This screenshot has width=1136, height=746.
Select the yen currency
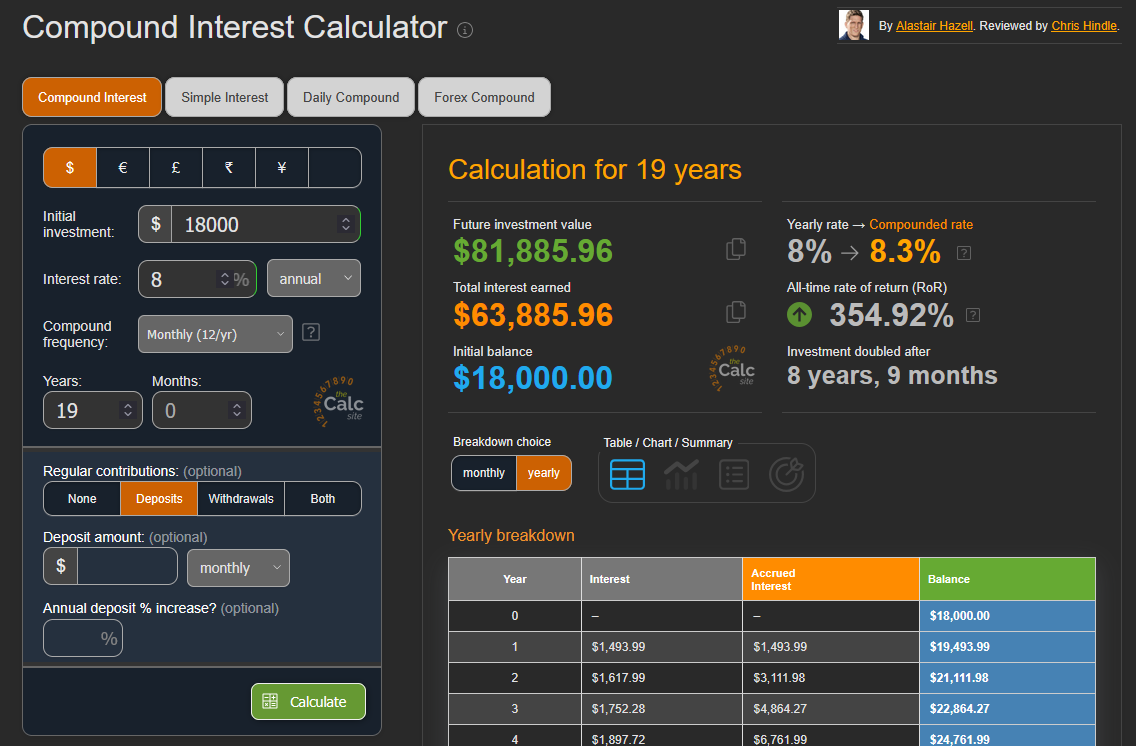pos(282,167)
